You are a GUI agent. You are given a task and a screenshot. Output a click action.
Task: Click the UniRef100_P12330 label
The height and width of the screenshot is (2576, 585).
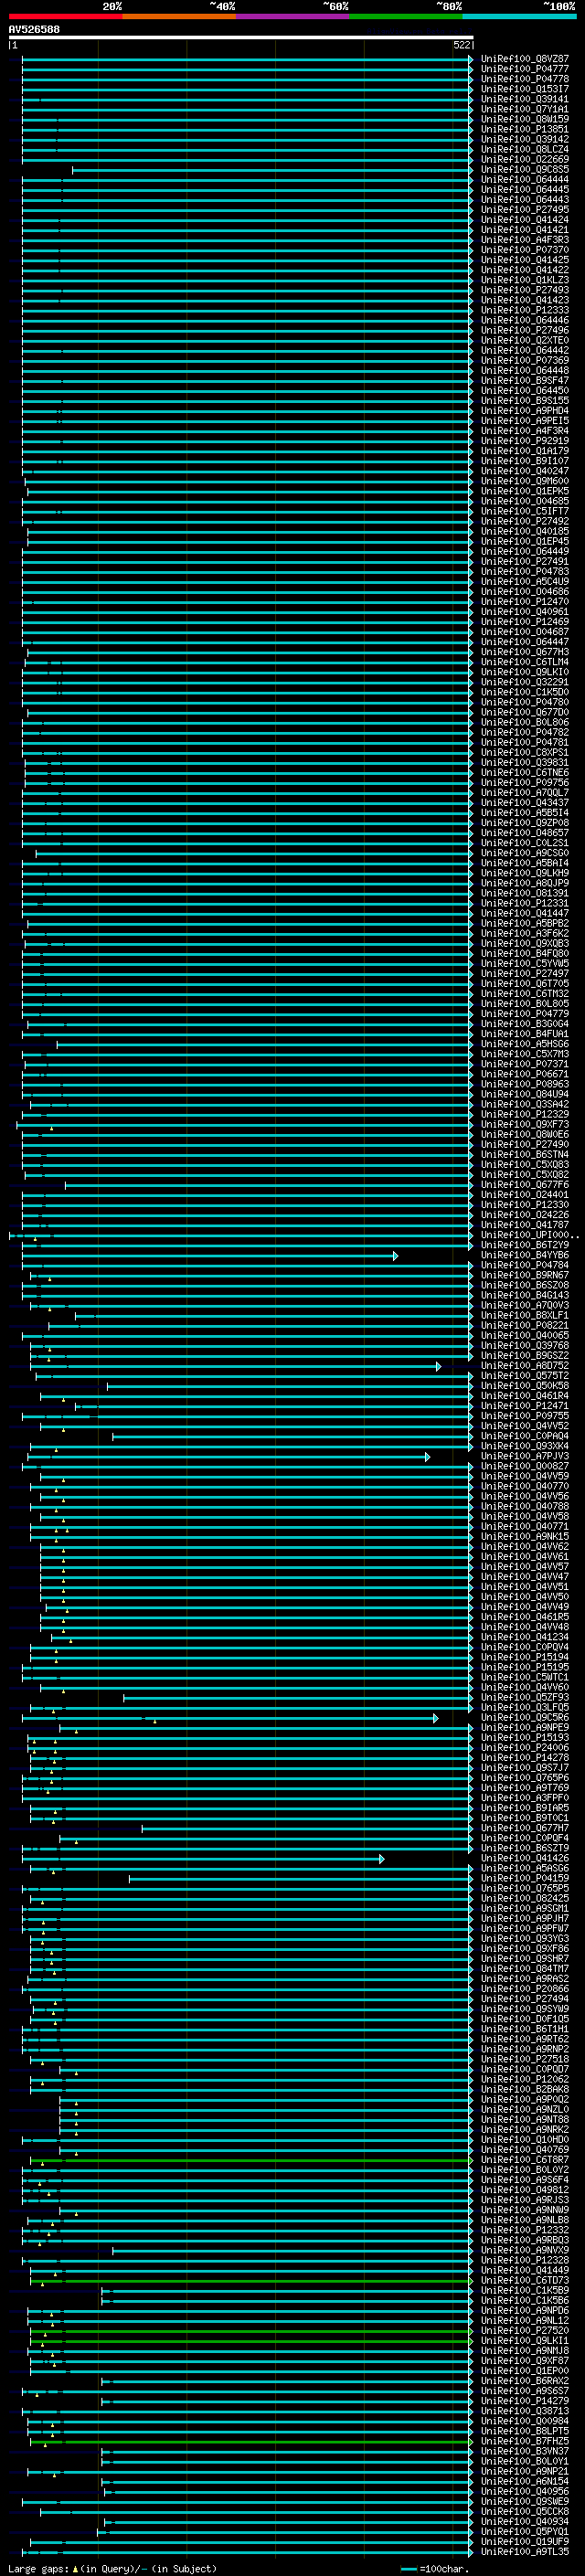click(524, 1205)
